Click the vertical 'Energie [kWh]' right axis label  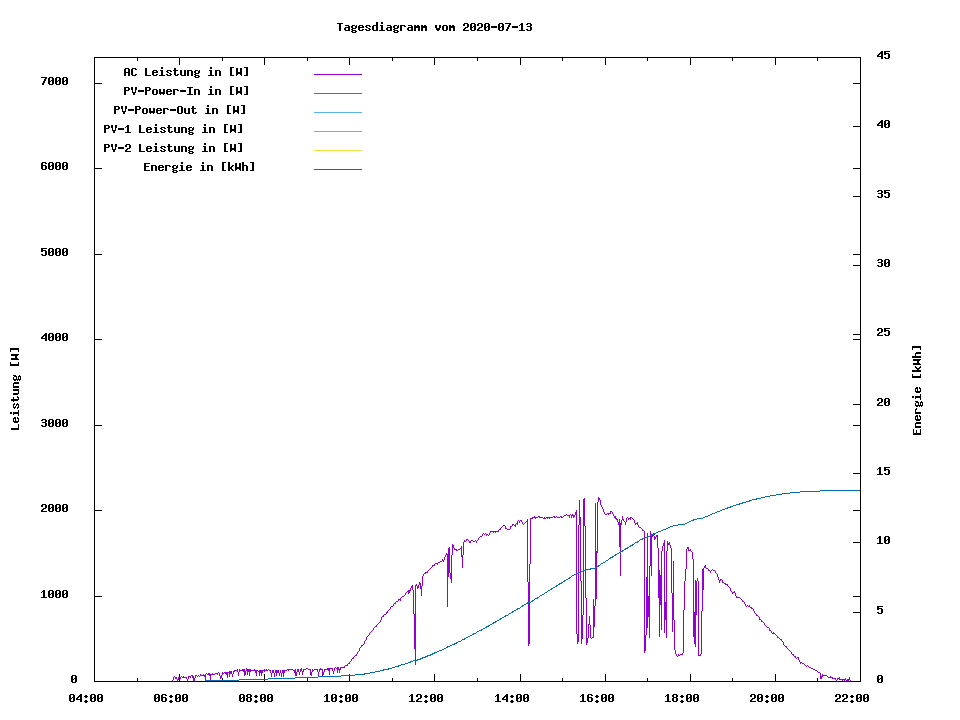pos(917,390)
